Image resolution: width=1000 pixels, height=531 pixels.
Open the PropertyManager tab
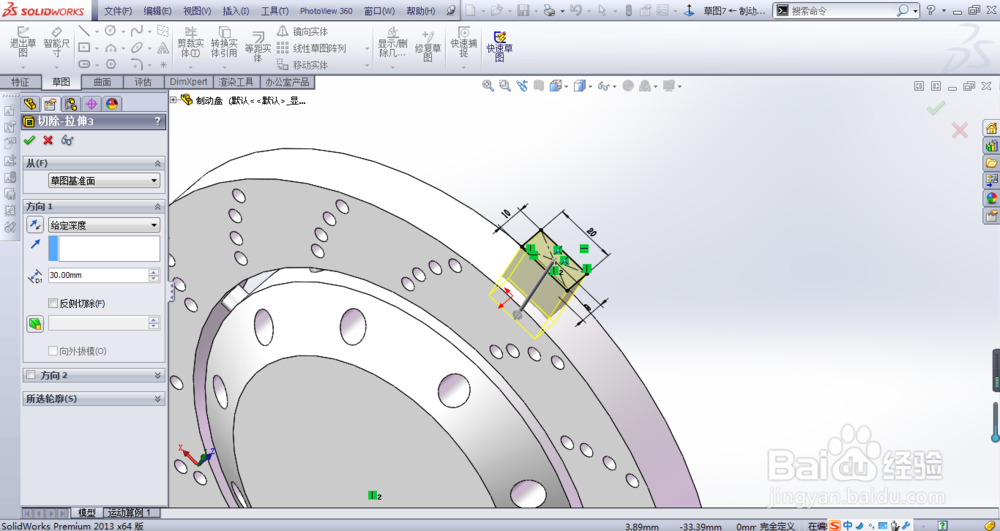[x=50, y=104]
